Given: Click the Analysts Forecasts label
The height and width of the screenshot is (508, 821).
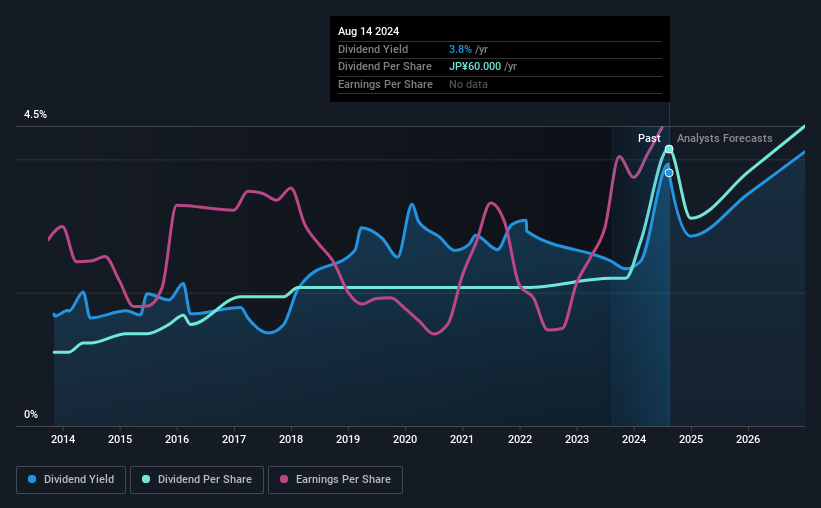Looking at the screenshot, I should pyautogui.click(x=725, y=138).
